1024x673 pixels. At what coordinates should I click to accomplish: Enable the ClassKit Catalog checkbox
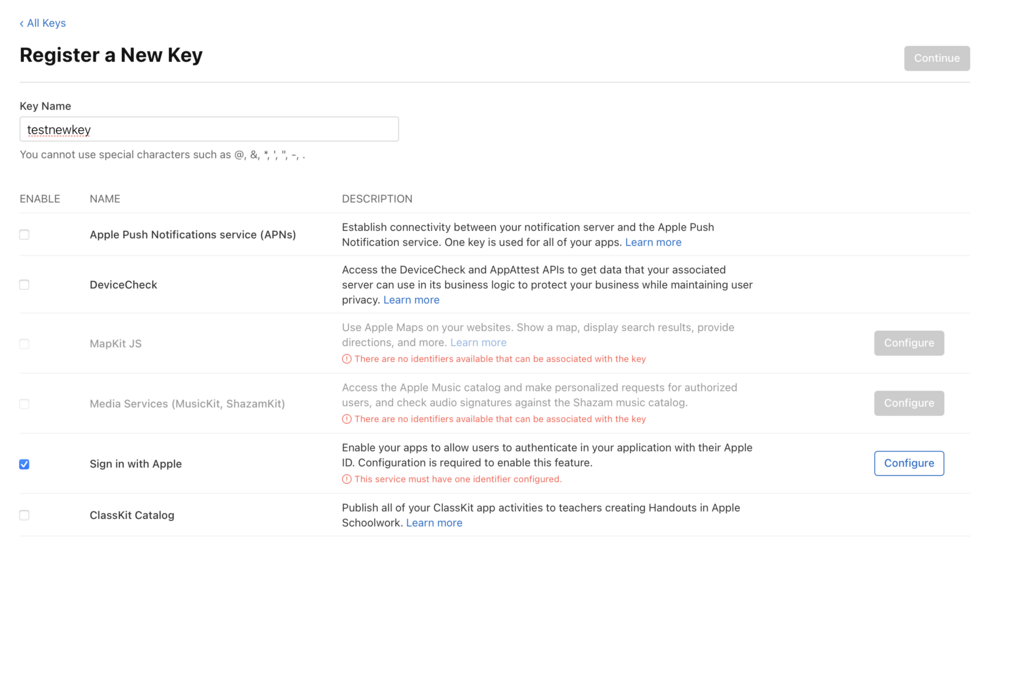click(x=24, y=515)
